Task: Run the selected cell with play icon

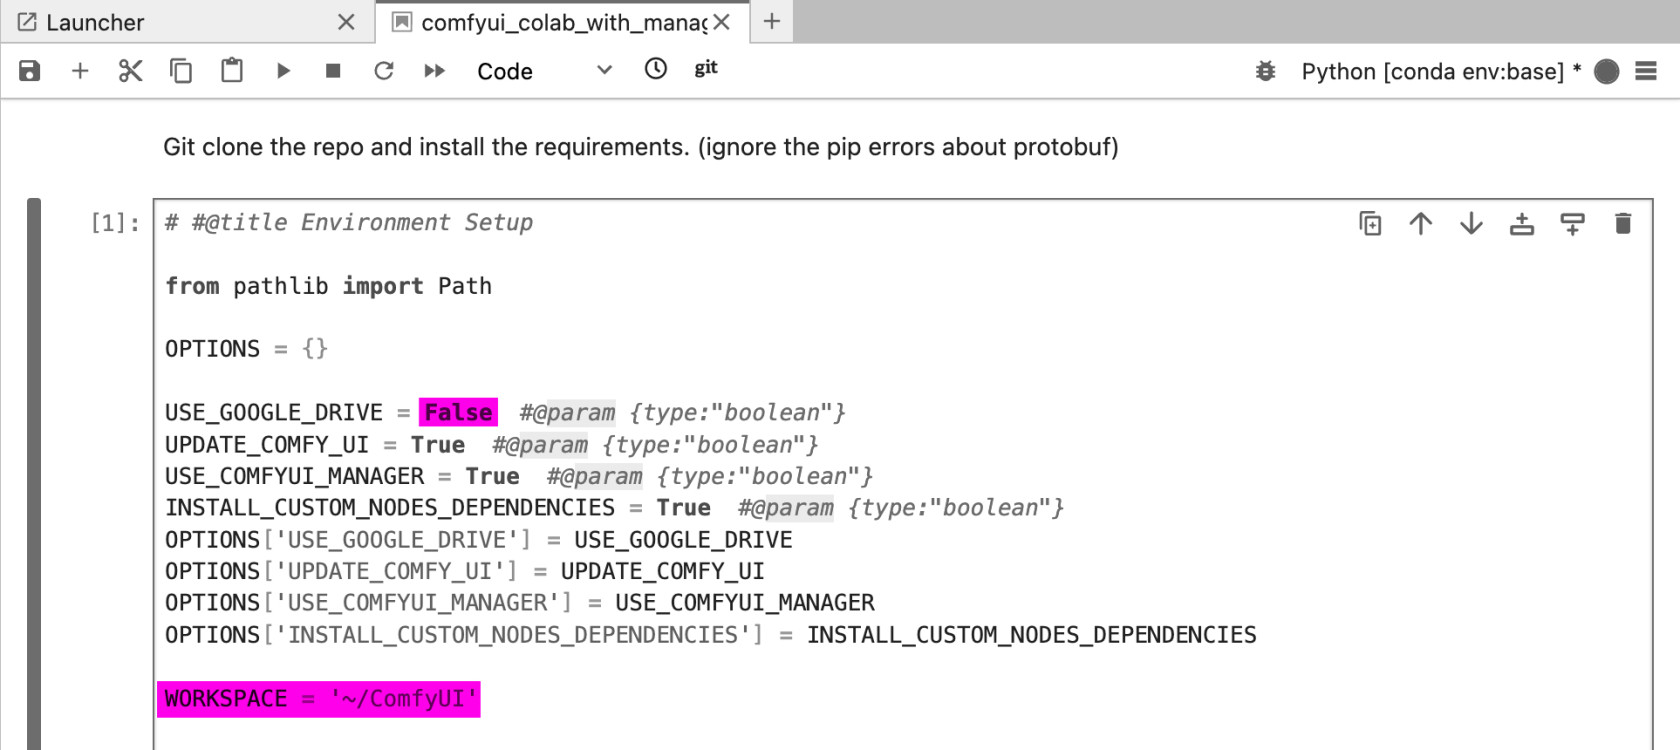Action: tap(283, 71)
